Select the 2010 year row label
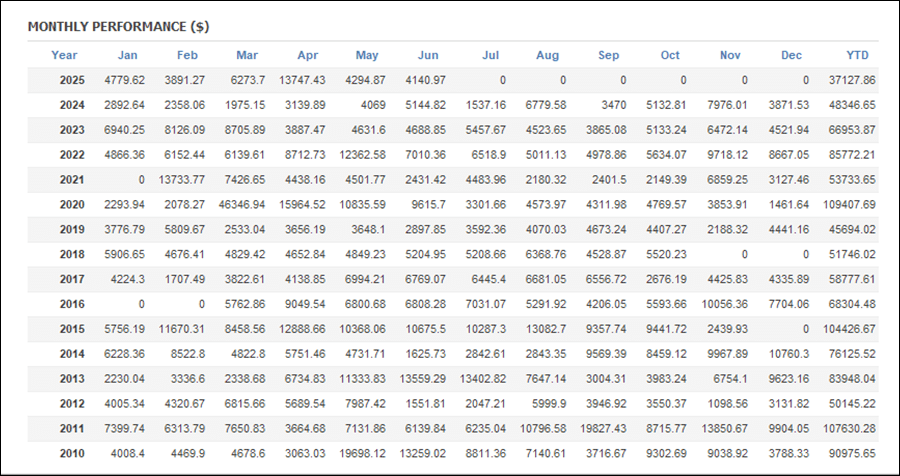The width and height of the screenshot is (900, 476). [72, 454]
